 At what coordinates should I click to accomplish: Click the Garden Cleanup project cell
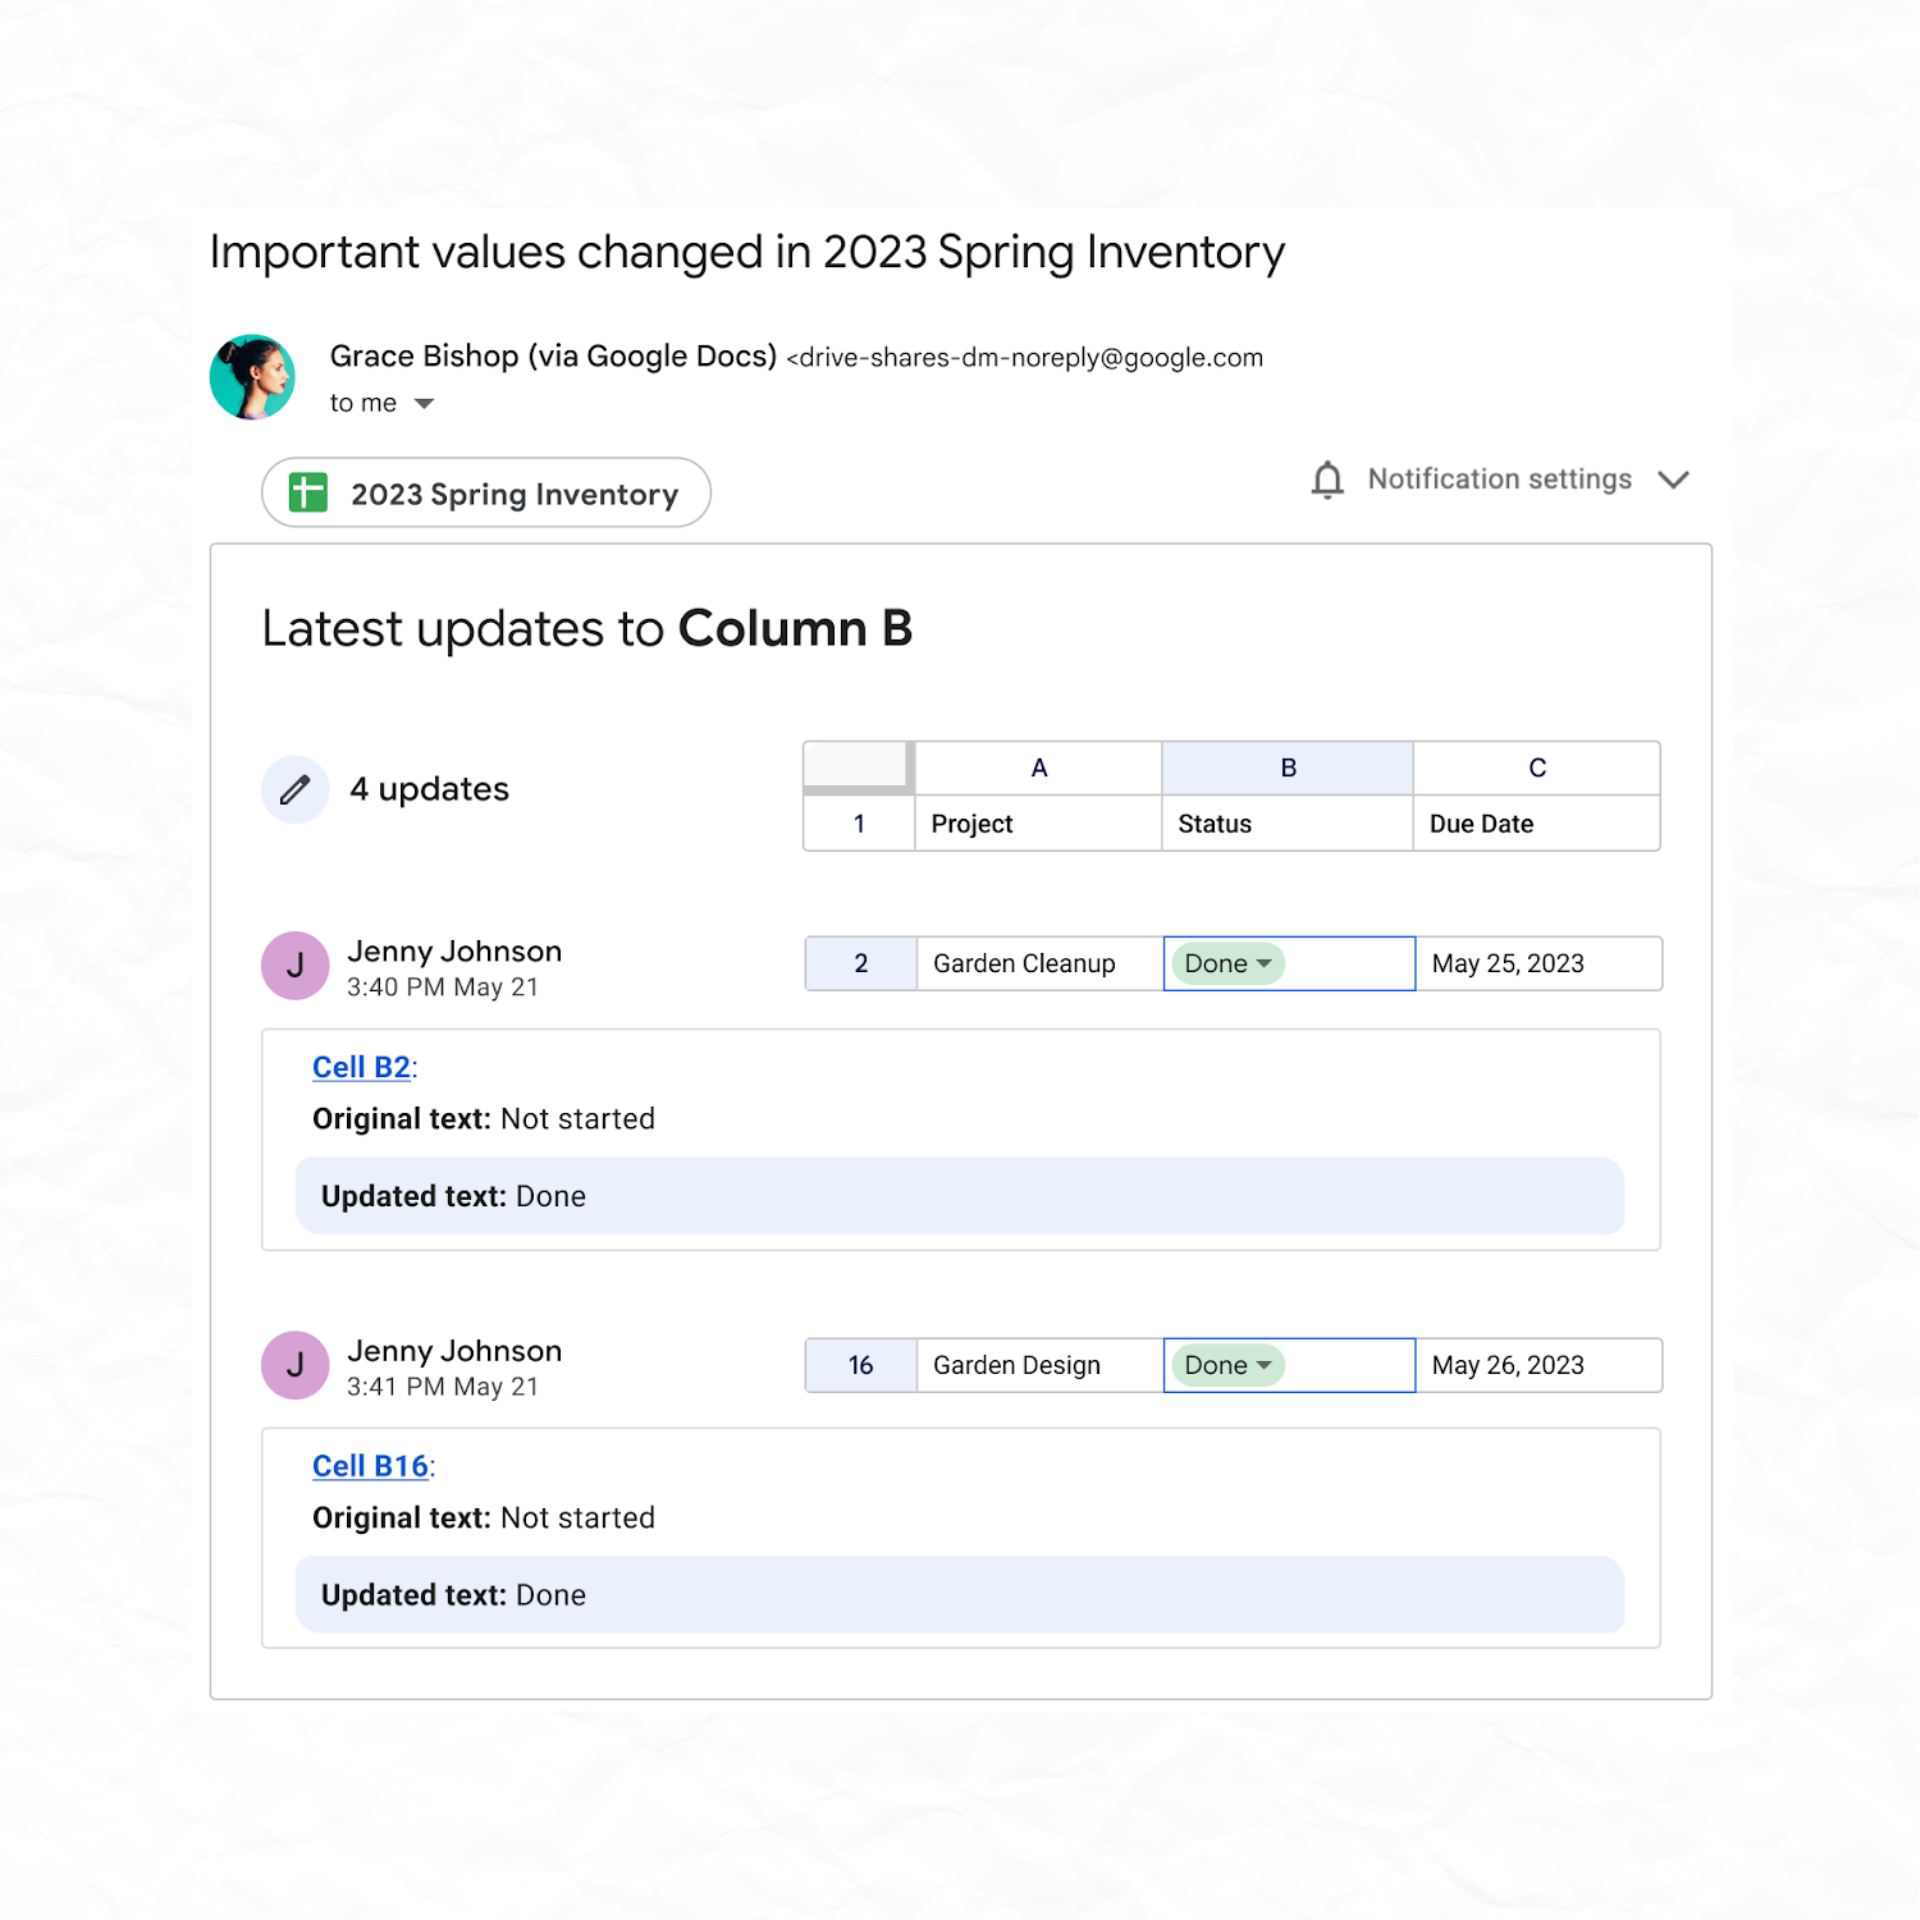pyautogui.click(x=1040, y=963)
